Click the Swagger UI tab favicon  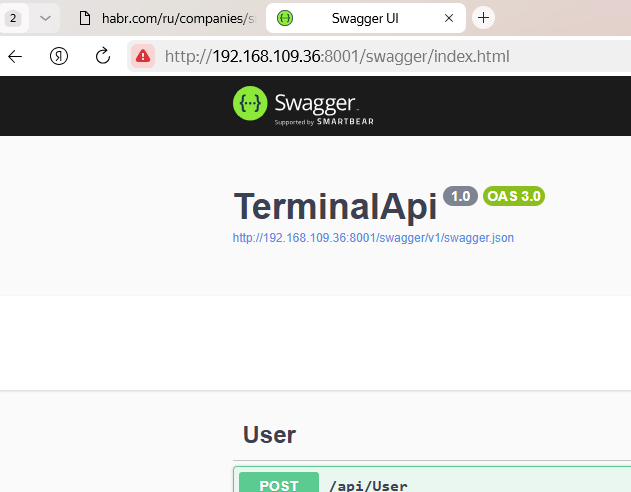pos(285,18)
